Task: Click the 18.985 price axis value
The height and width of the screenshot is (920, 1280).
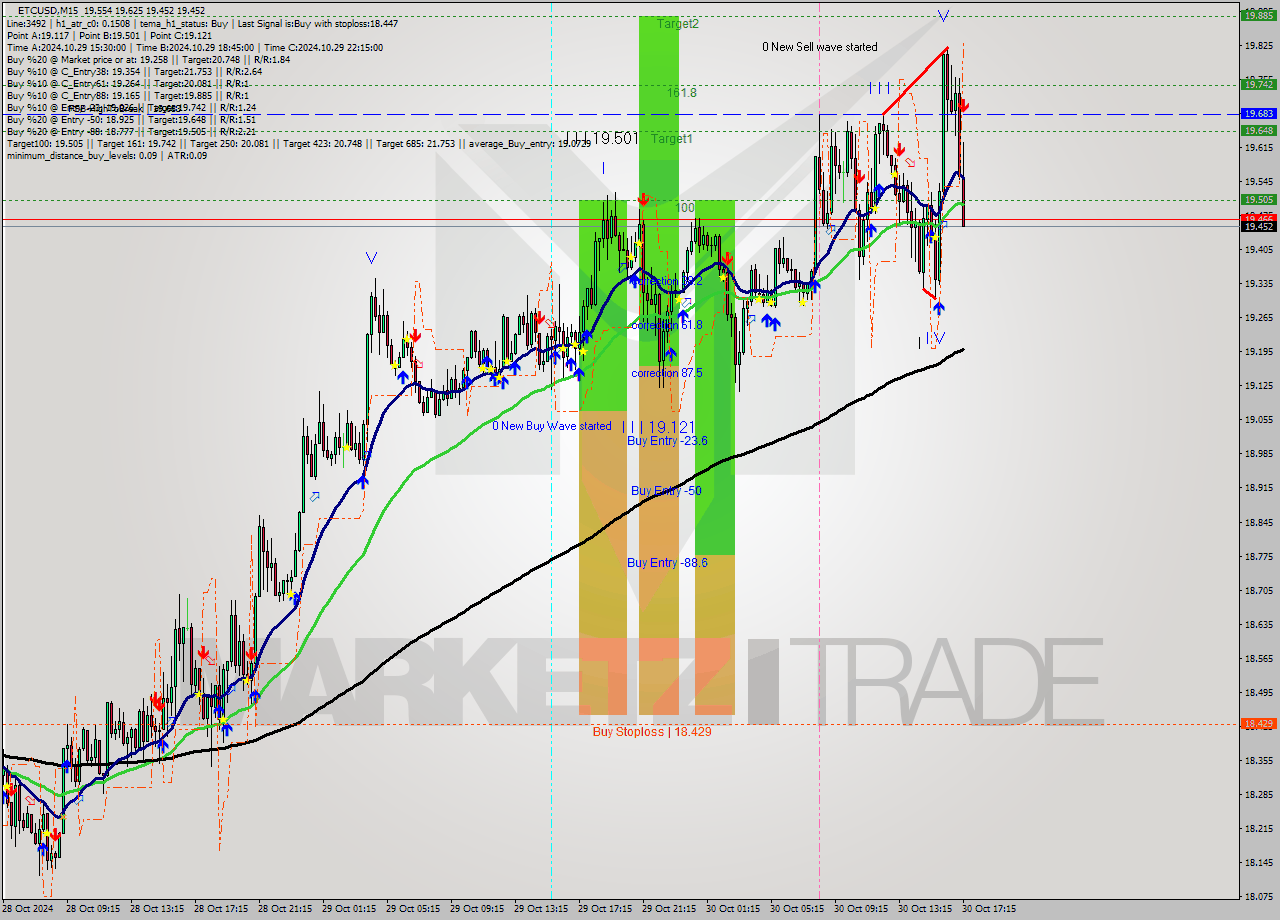Action: 1259,453
